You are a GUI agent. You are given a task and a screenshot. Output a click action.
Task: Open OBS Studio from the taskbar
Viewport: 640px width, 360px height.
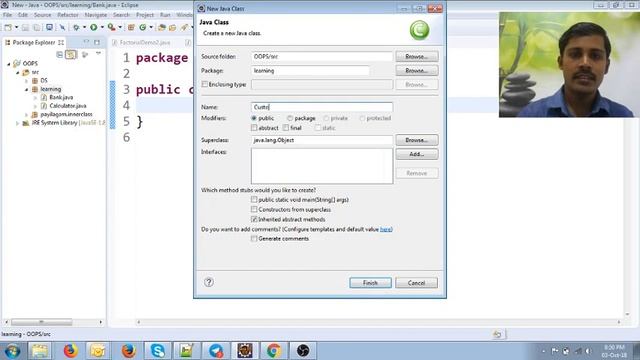pyautogui.click(x=303, y=351)
